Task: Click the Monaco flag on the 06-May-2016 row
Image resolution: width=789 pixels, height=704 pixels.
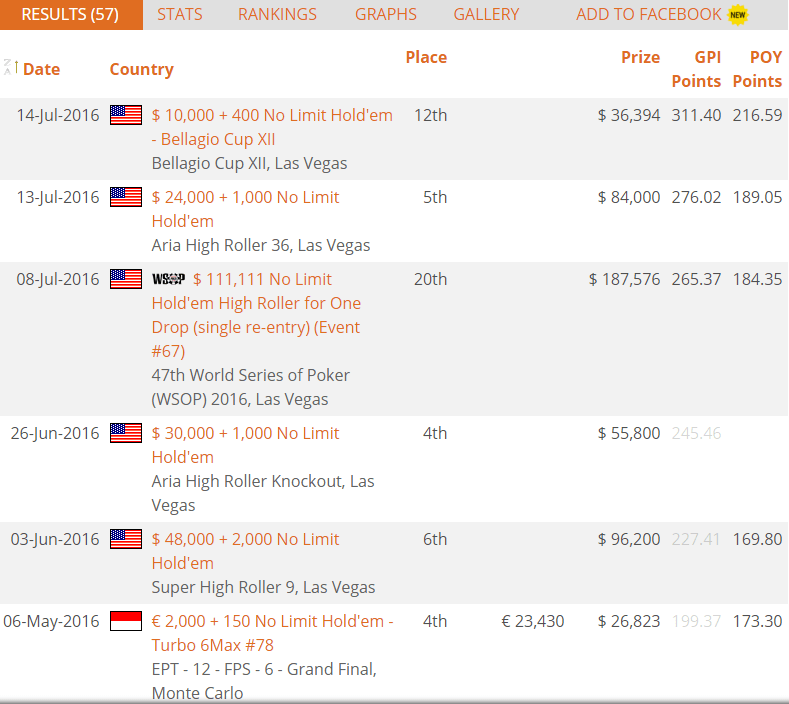Action: tap(126, 621)
